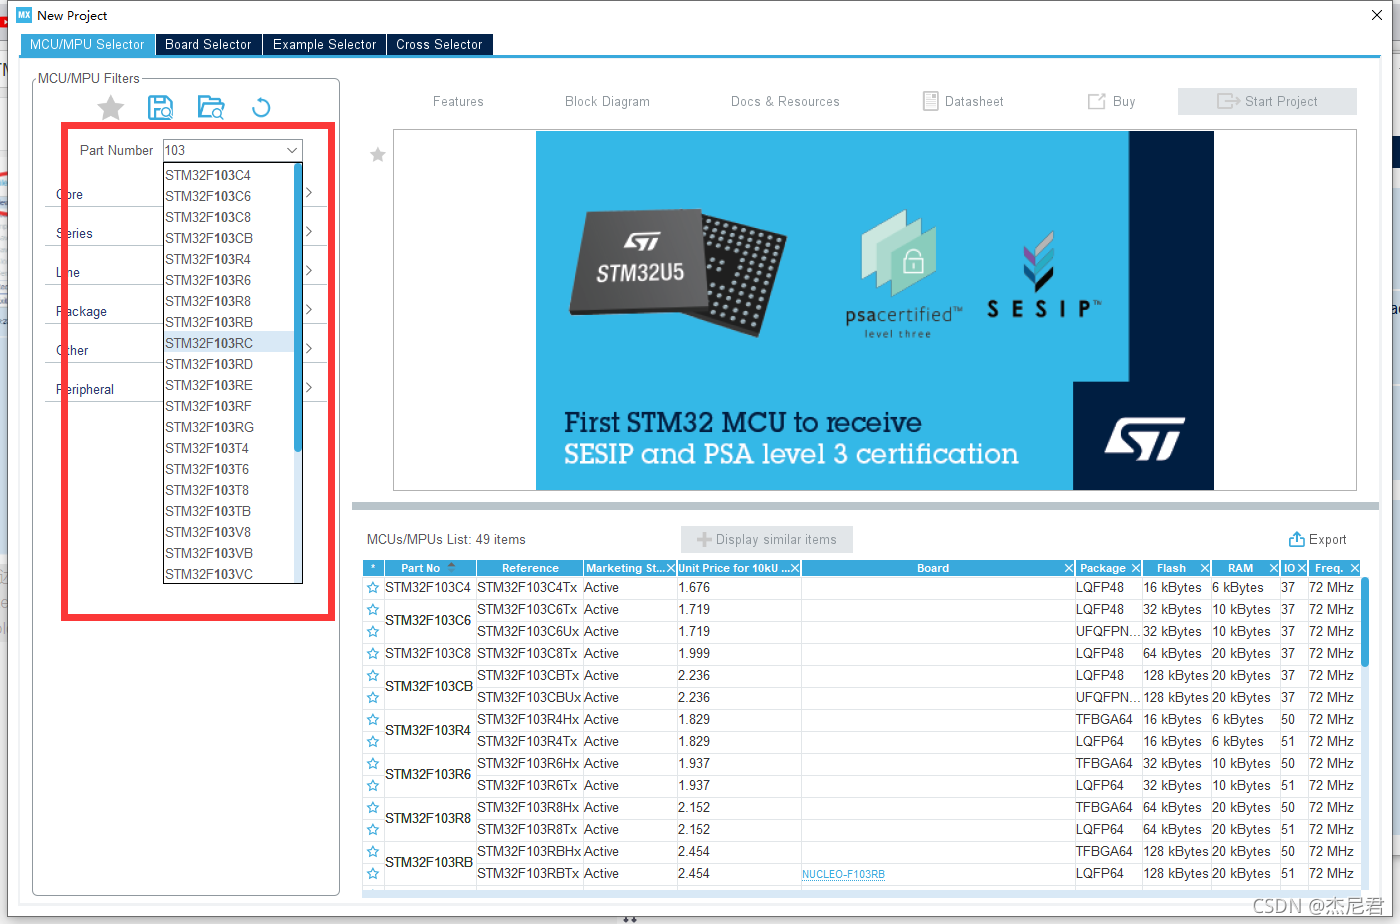1400x924 pixels.
Task: Click the Buy external link icon
Action: pyautogui.click(x=1096, y=101)
